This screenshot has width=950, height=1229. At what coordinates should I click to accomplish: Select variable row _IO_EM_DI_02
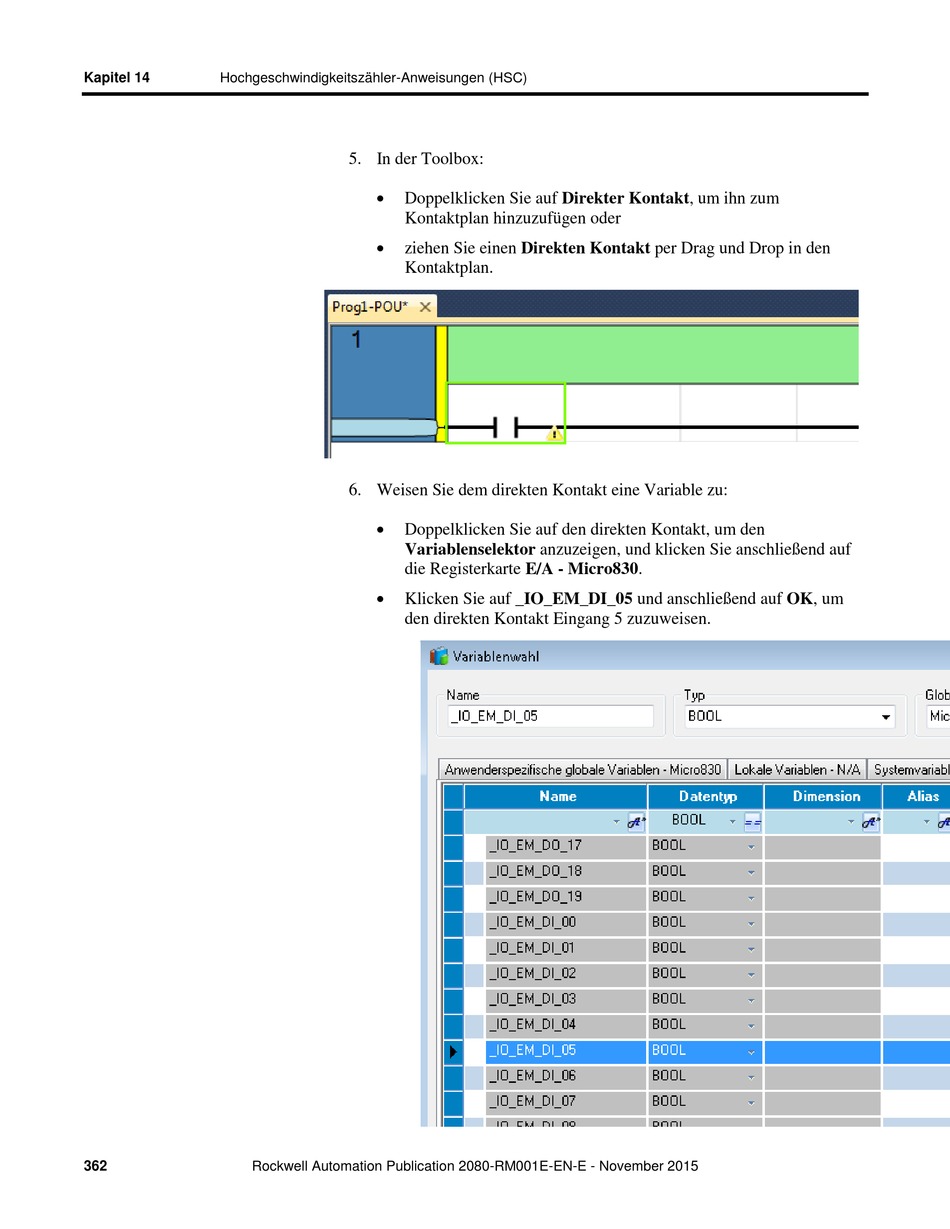tap(566, 974)
